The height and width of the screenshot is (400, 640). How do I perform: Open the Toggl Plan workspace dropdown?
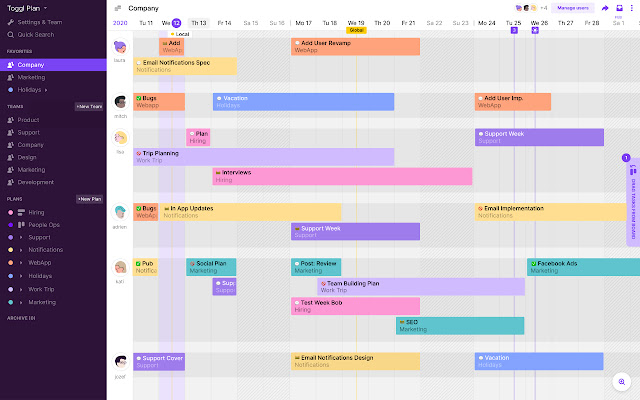pyautogui.click(x=27, y=8)
